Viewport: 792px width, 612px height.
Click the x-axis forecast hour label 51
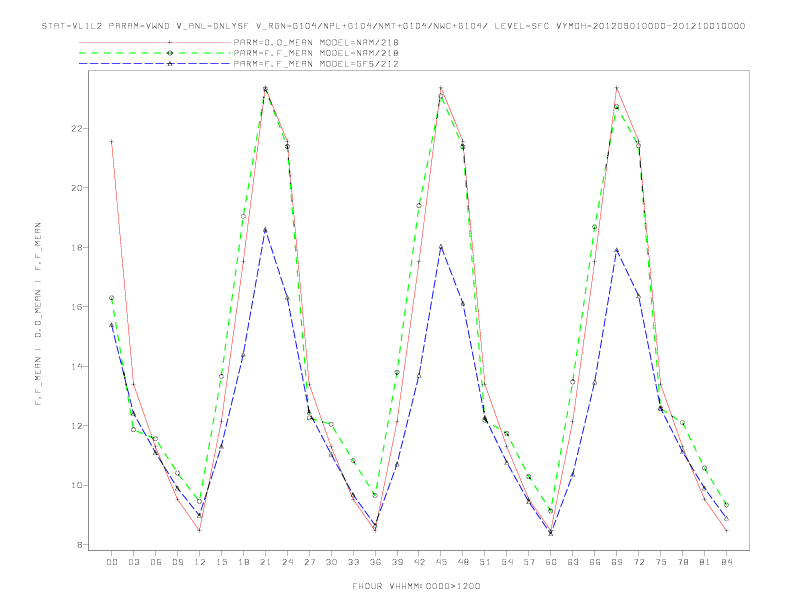coord(485,562)
